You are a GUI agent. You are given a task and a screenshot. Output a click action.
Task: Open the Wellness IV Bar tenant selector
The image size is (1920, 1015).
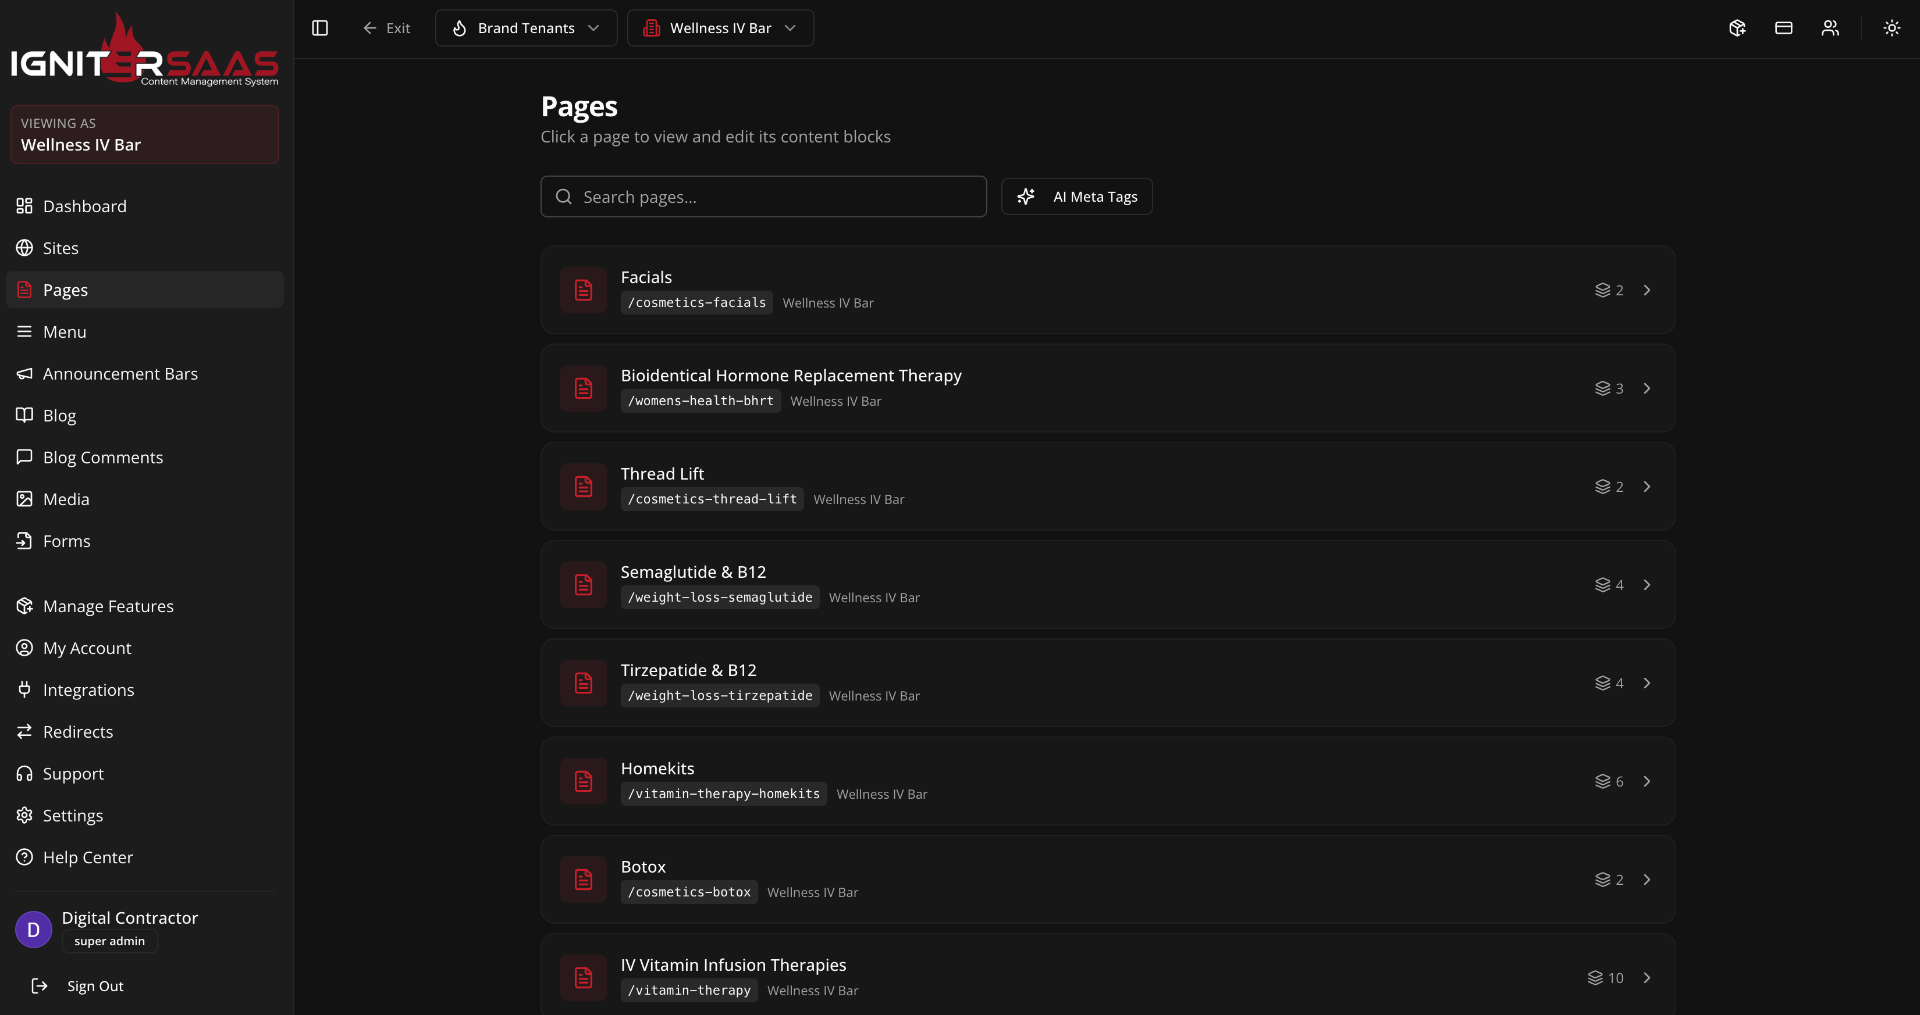(720, 28)
